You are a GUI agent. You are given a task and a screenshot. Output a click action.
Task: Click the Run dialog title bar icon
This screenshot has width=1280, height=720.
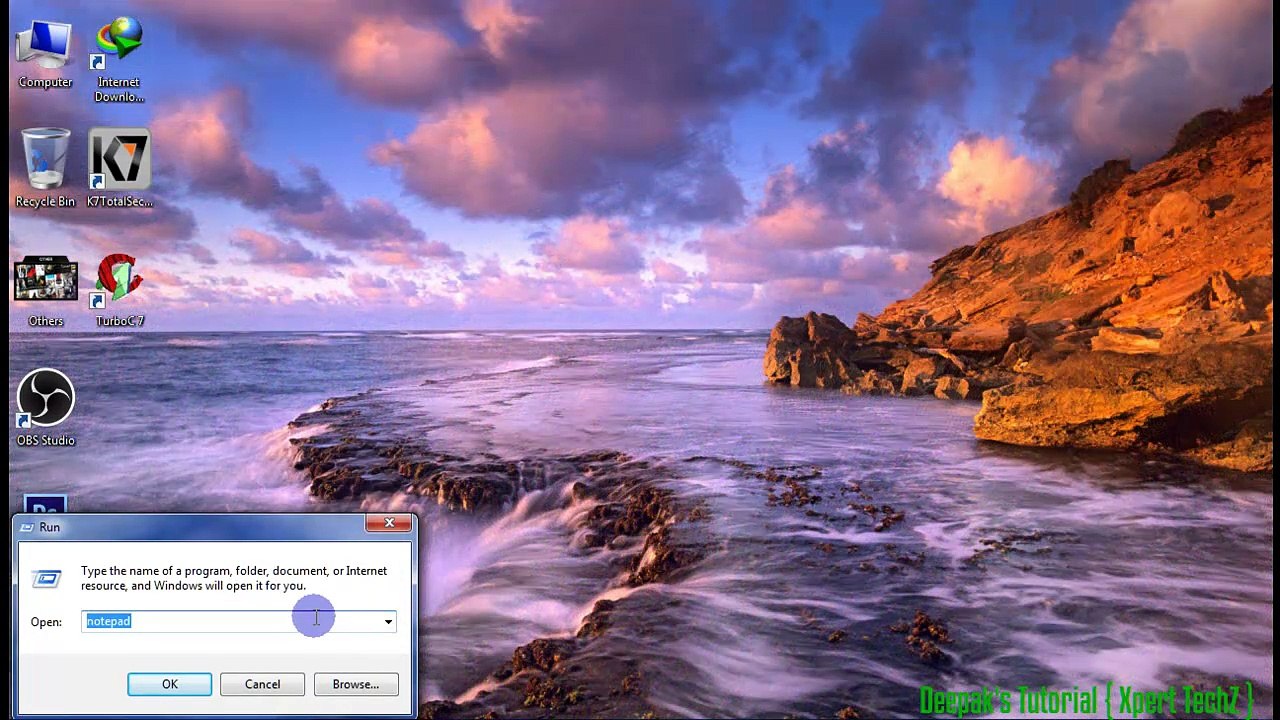click(27, 527)
